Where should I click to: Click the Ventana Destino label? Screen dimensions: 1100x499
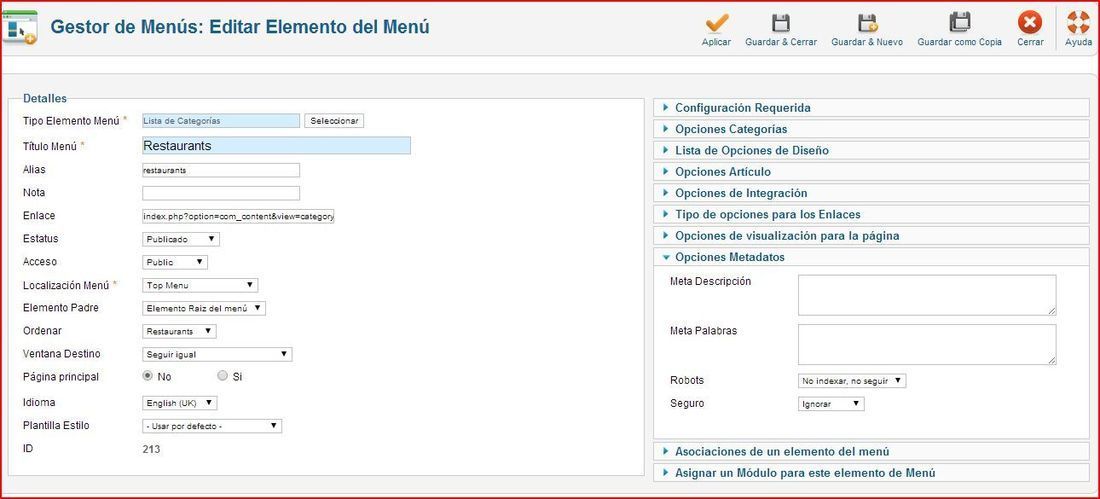61,354
